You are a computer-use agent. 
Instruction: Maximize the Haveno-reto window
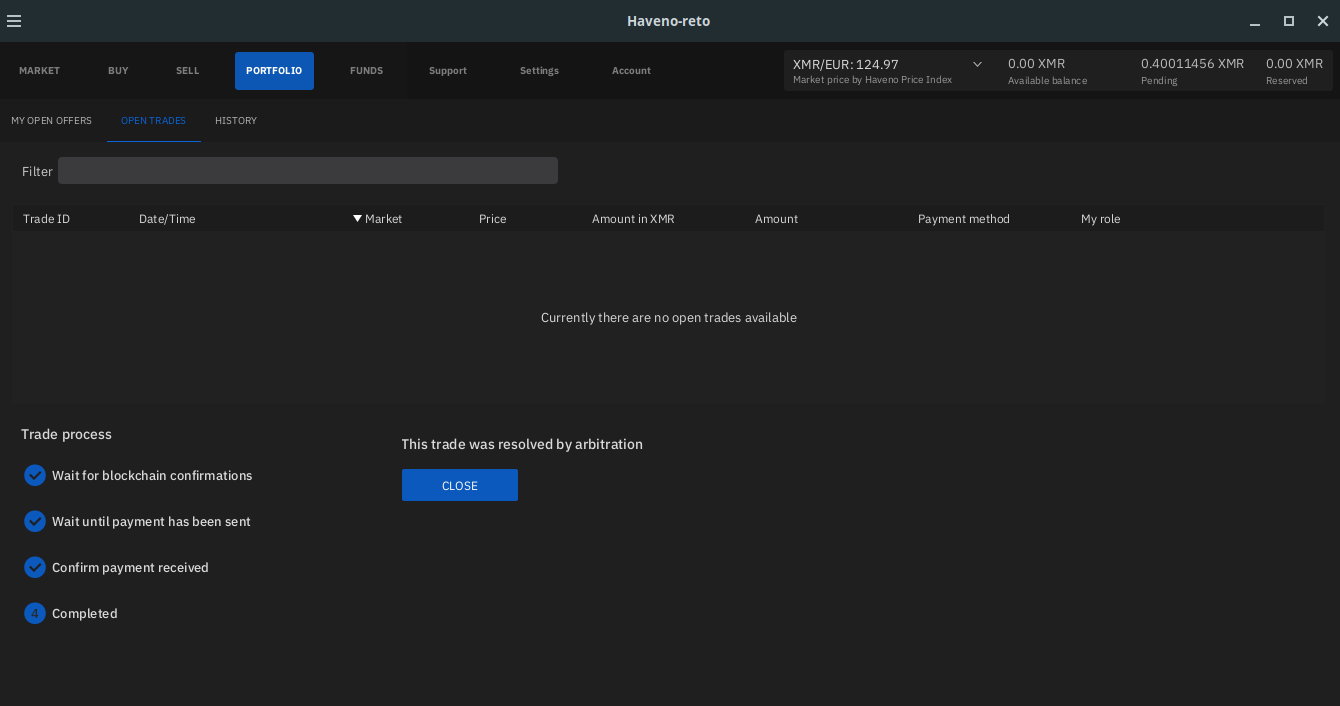[1289, 21]
